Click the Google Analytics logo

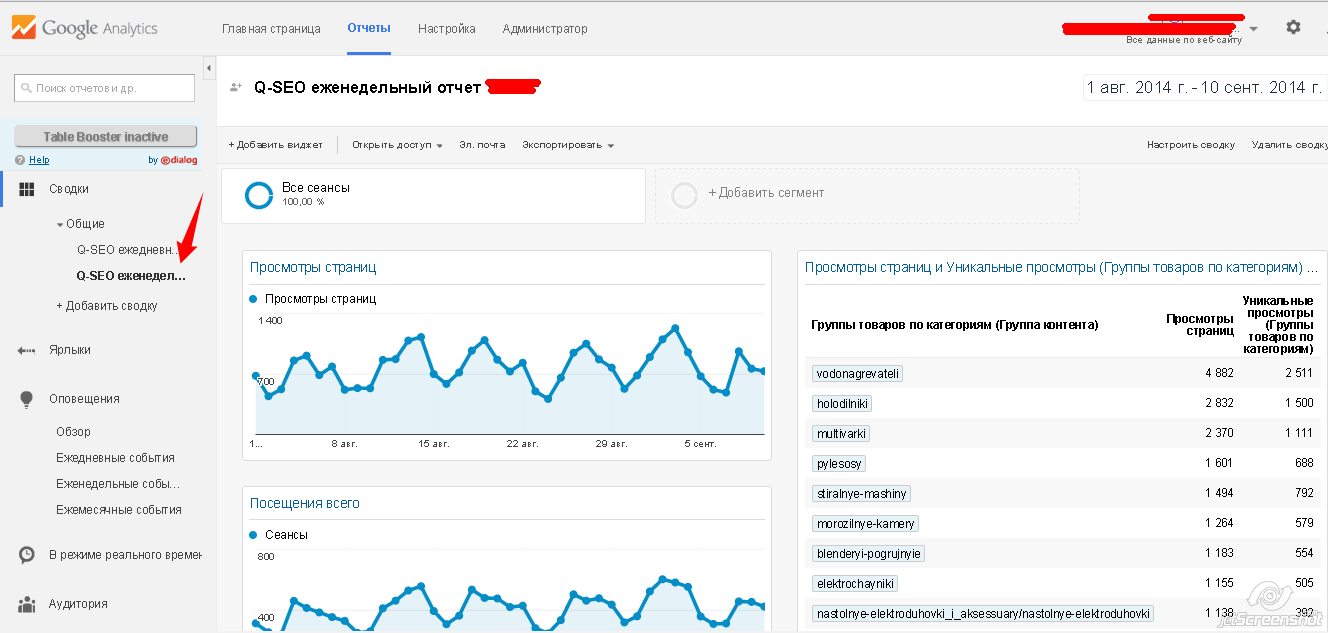(x=85, y=28)
